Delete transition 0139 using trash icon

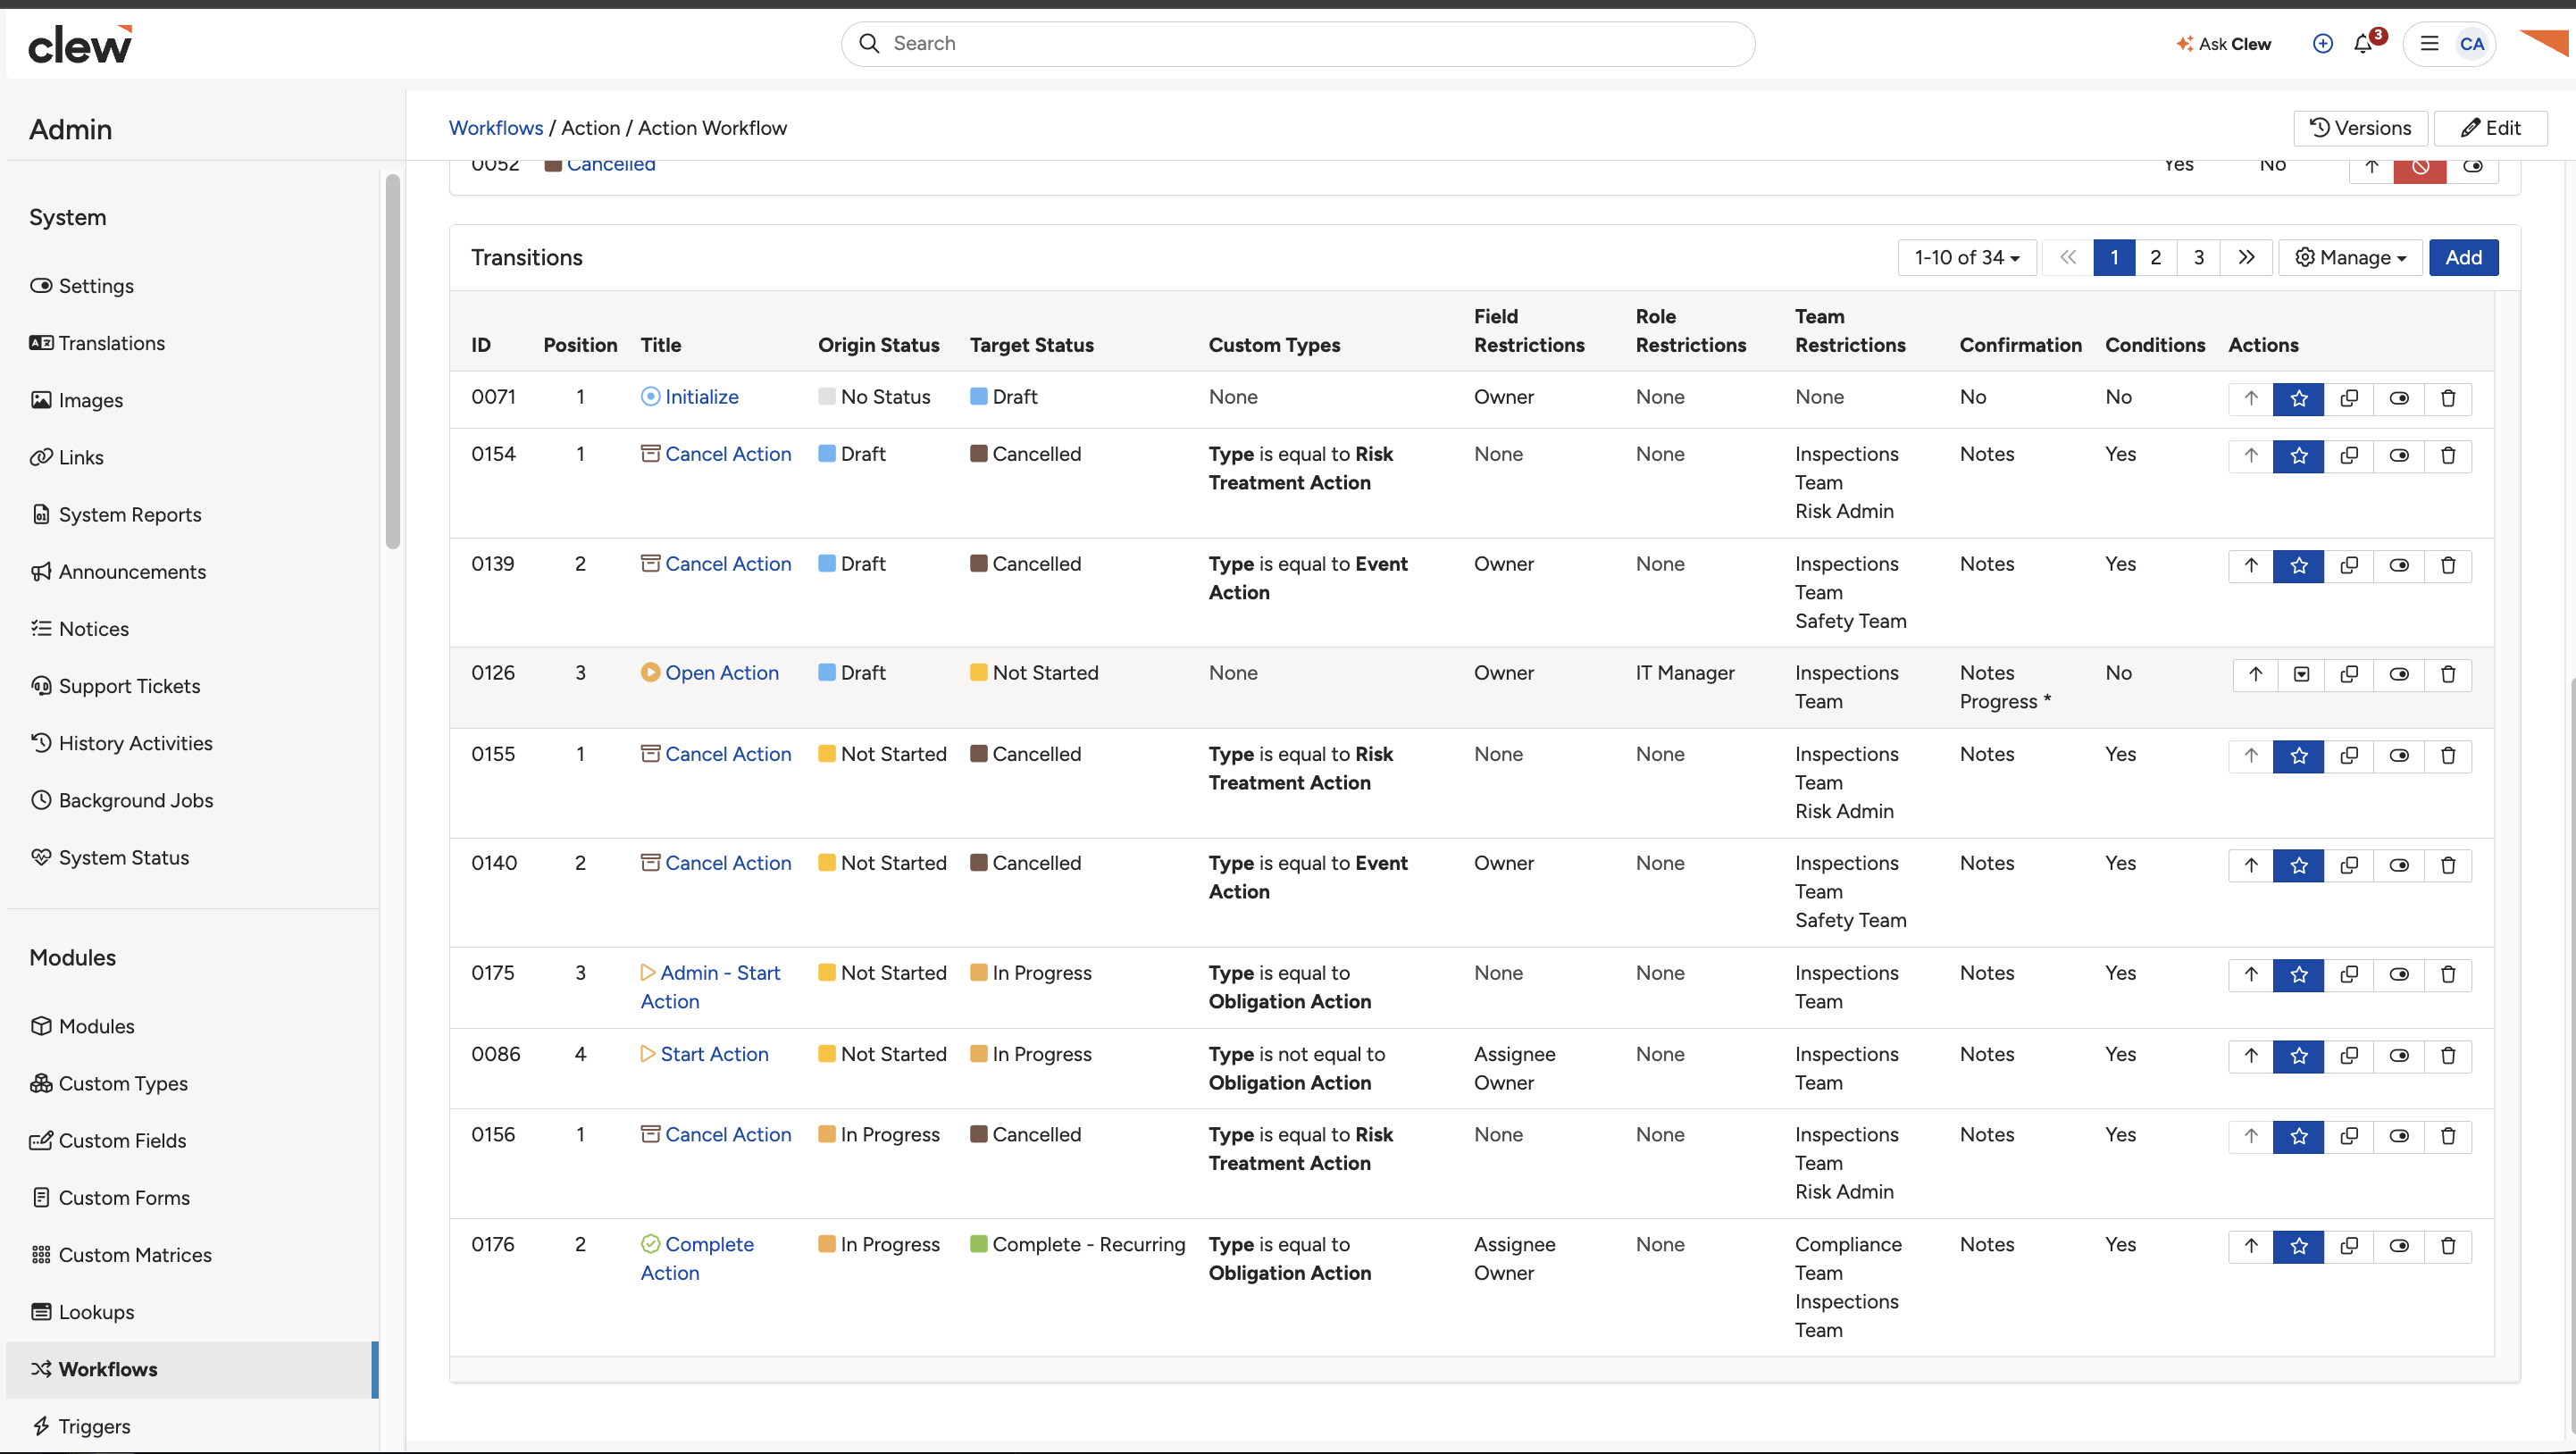click(2448, 565)
